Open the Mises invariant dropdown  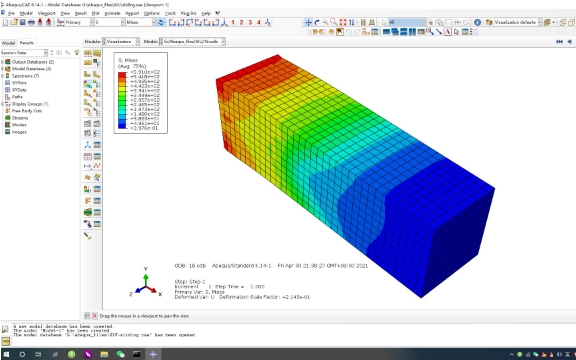pos(141,22)
